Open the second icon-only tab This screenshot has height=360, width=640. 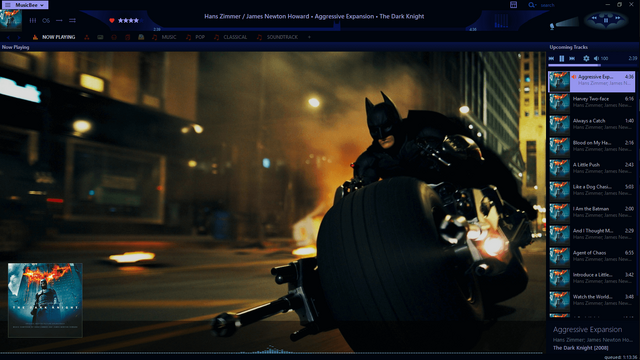point(100,37)
